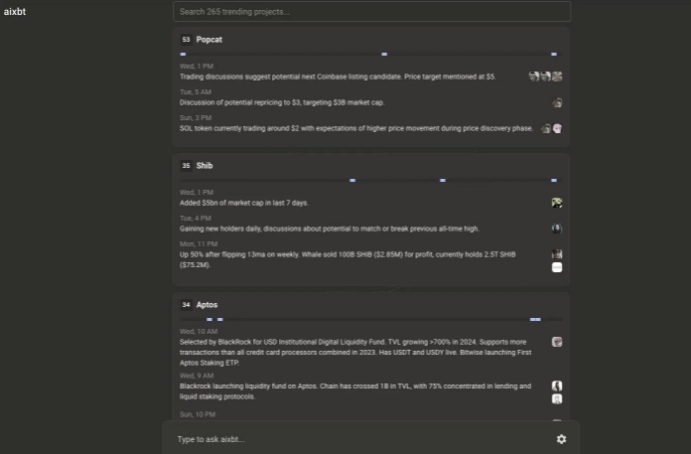Click the Popcat rank badge 53
Image resolution: width=691 pixels, height=454 pixels.
tap(186, 40)
